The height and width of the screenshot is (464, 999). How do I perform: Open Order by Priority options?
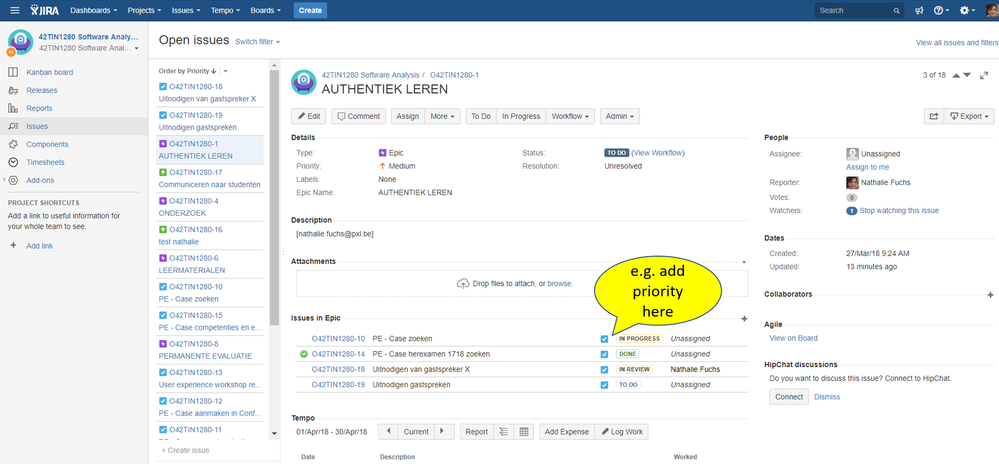tap(226, 71)
